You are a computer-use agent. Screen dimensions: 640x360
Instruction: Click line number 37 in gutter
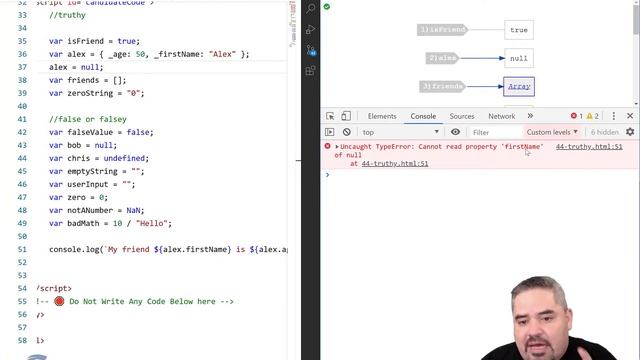pos(22,67)
